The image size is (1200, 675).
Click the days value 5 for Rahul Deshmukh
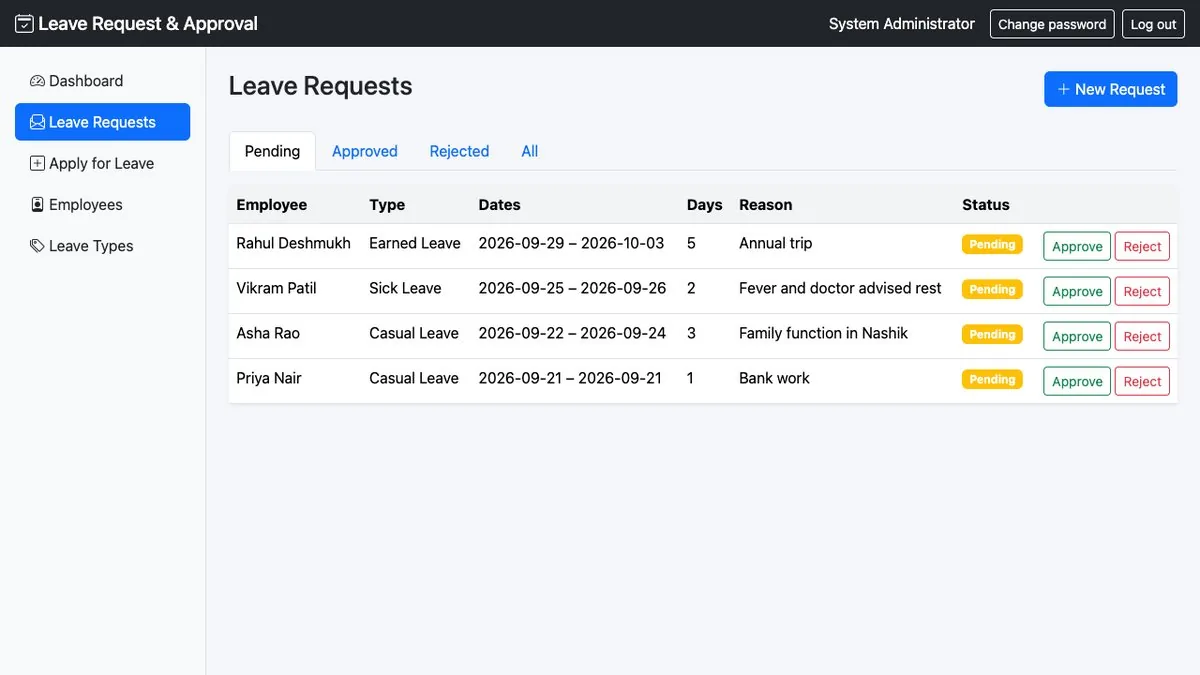[691, 243]
